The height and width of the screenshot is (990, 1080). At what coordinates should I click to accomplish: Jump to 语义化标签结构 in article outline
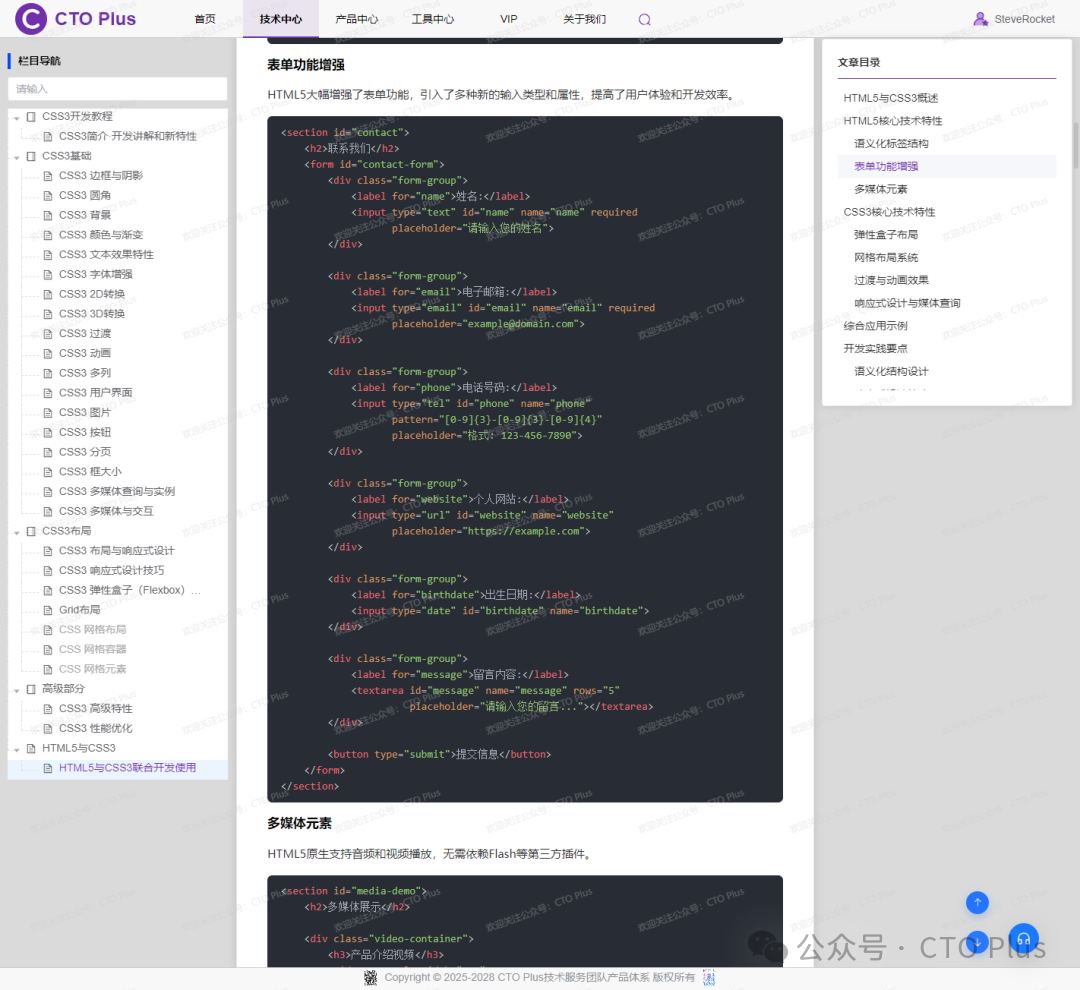pos(891,143)
